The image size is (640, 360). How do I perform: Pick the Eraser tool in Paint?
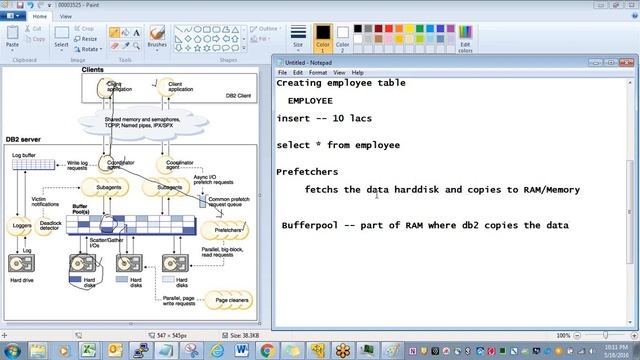(114, 46)
